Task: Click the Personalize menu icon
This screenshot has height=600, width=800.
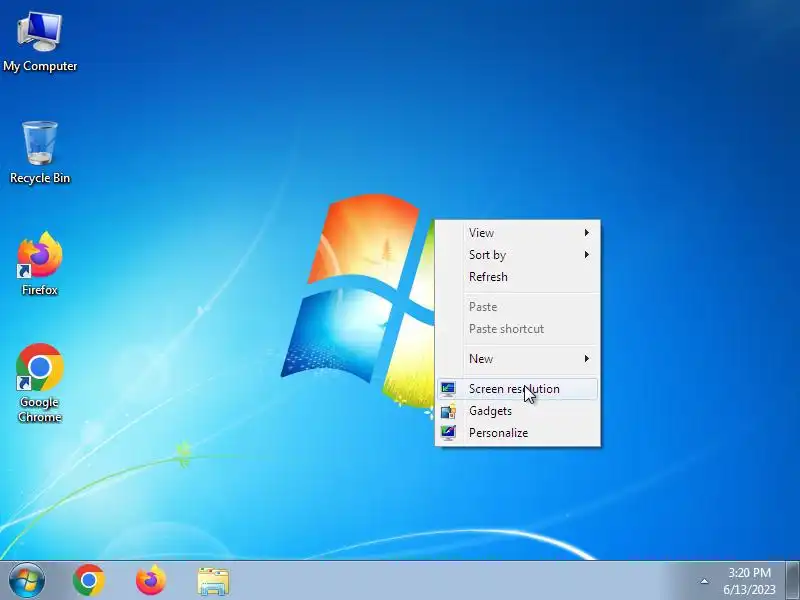Action: pos(448,433)
